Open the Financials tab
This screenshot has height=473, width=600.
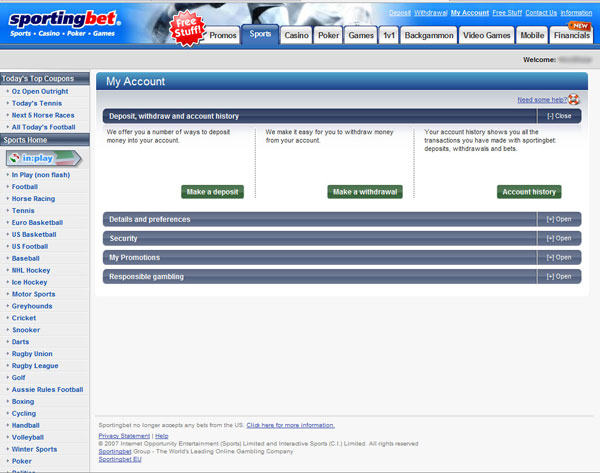point(571,35)
